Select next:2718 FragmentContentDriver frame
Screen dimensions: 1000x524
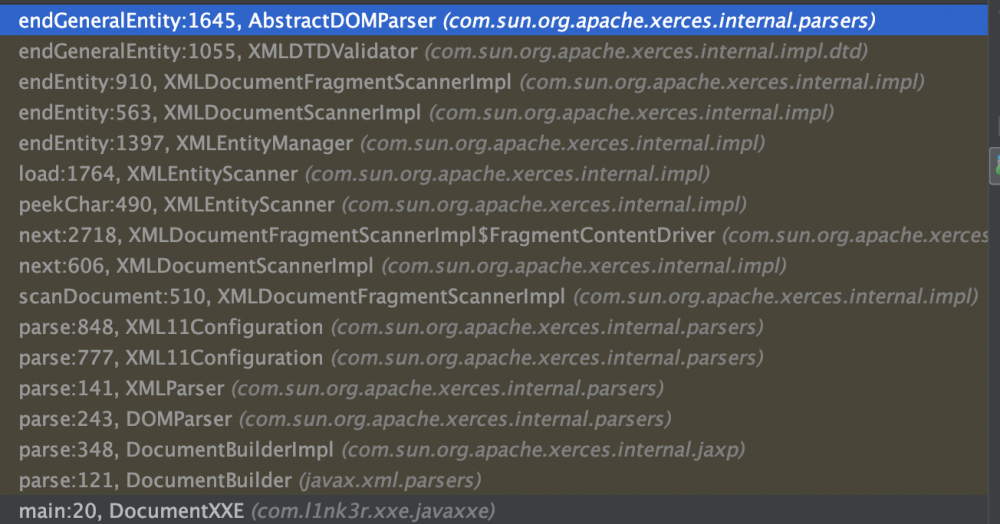pos(366,236)
